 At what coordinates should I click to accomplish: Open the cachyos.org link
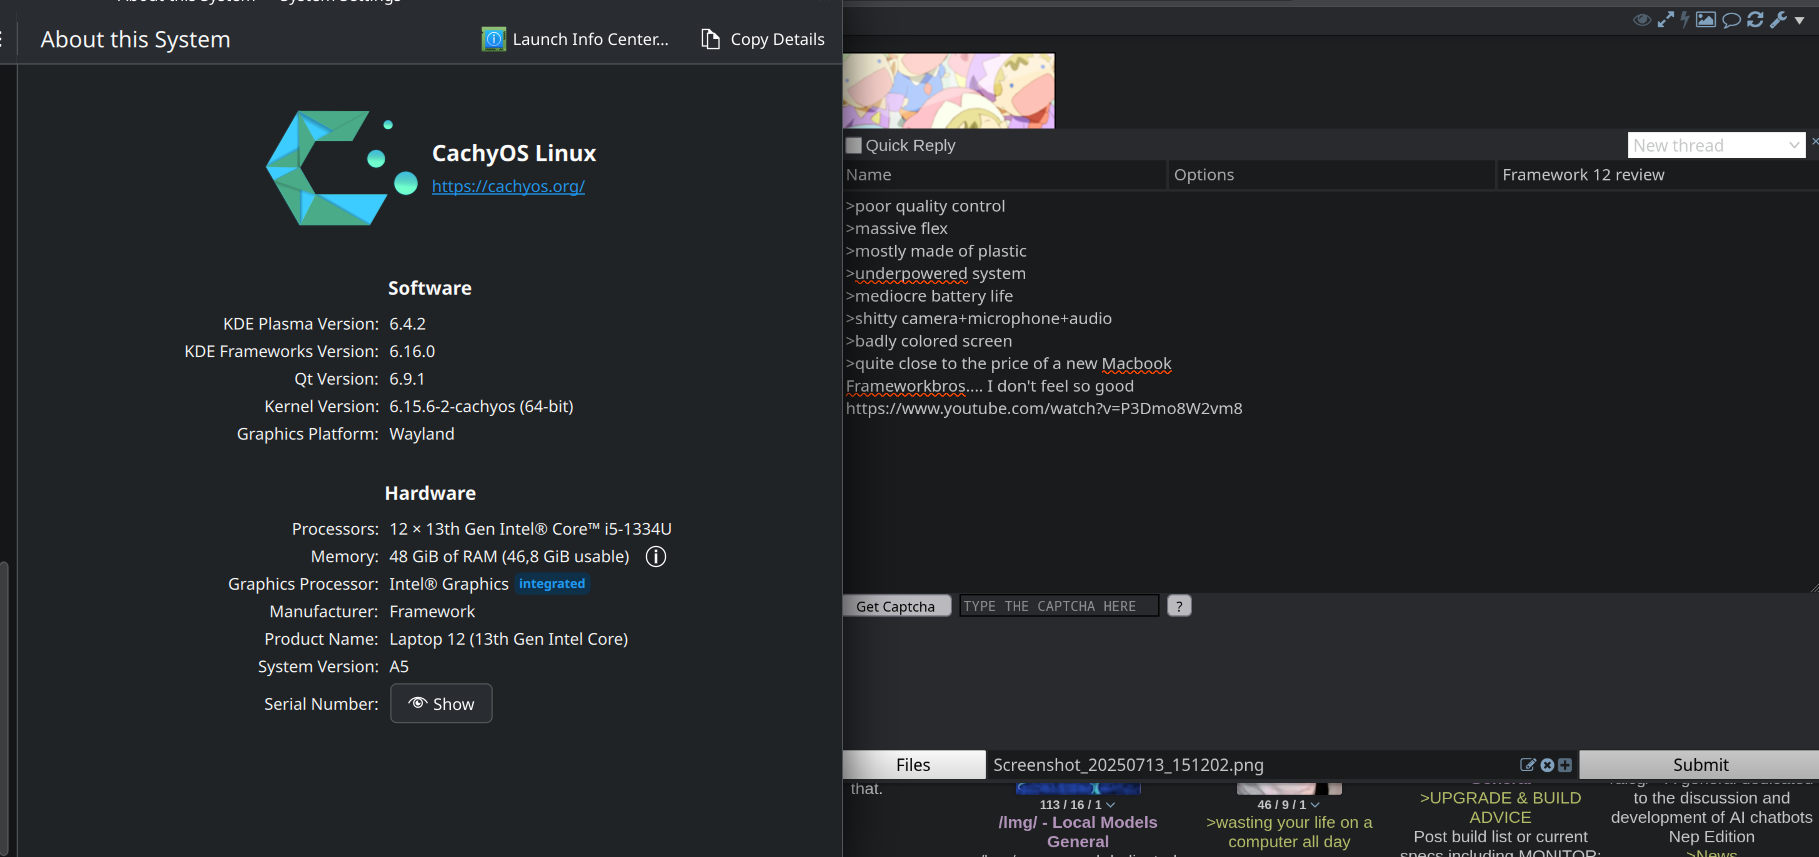508,186
